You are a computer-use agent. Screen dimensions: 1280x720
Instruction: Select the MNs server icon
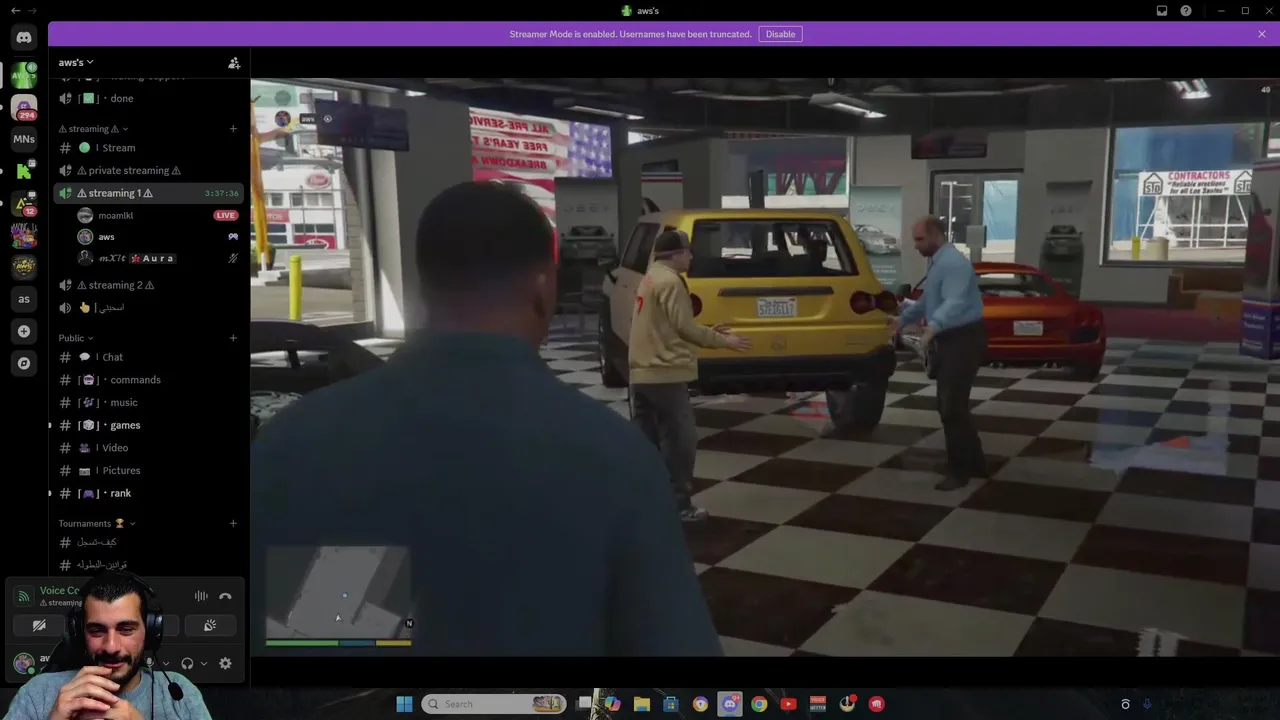coord(24,139)
